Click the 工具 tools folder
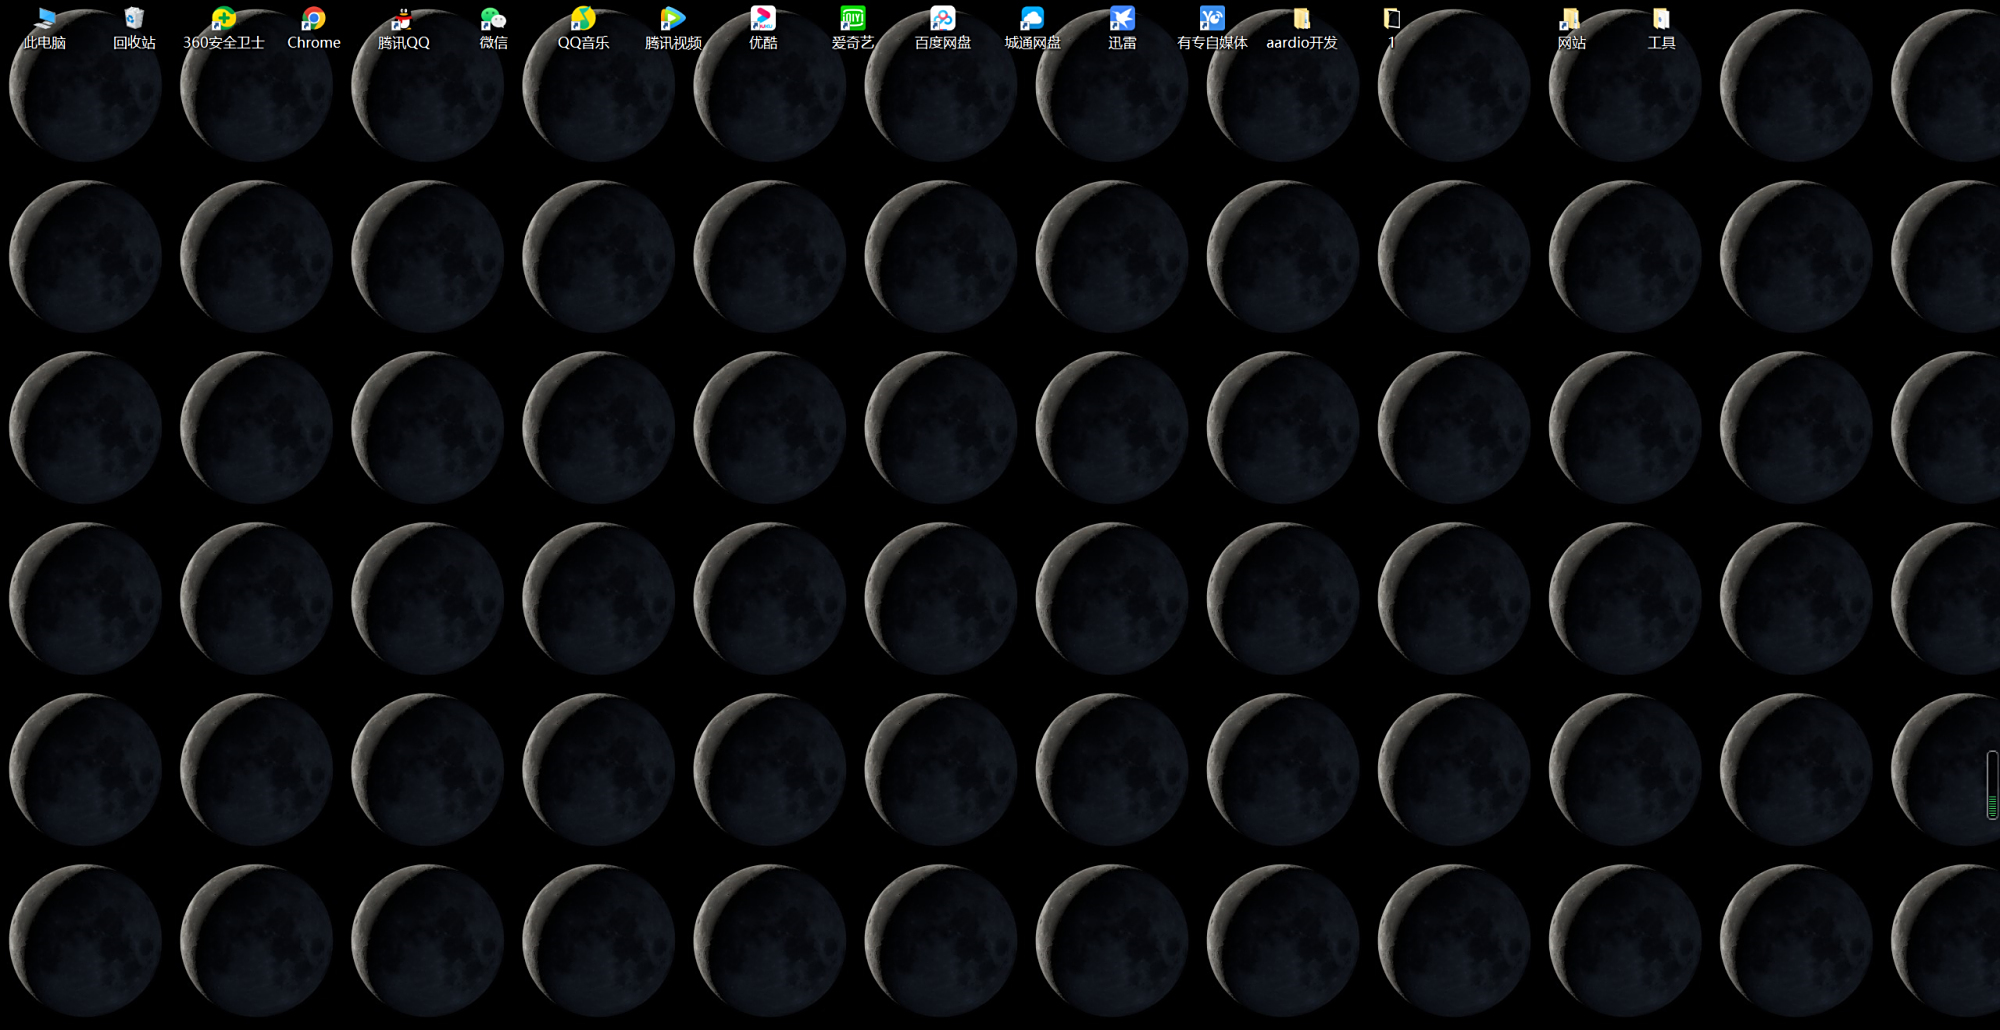 pos(1661,19)
